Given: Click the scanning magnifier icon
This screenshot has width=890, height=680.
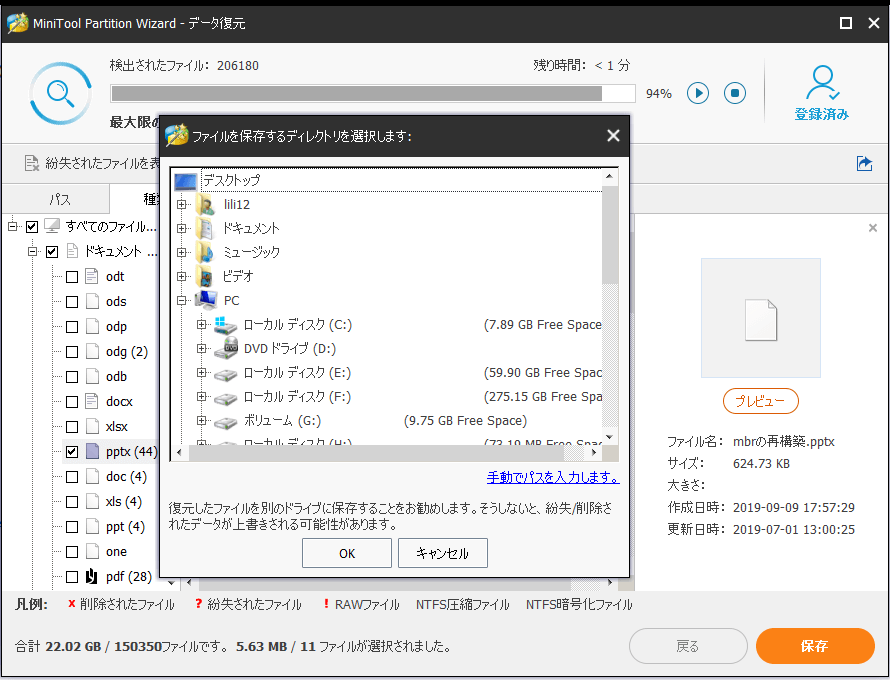Looking at the screenshot, I should pos(60,93).
